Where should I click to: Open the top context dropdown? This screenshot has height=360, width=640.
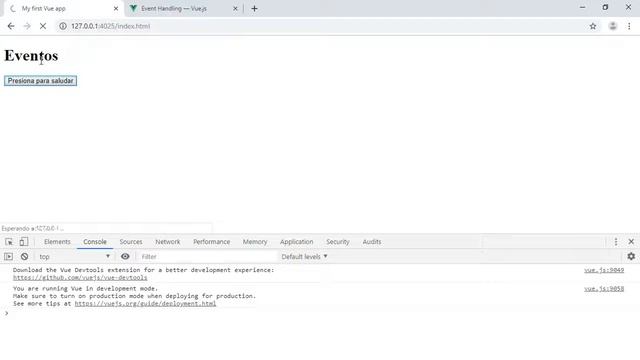point(74,256)
